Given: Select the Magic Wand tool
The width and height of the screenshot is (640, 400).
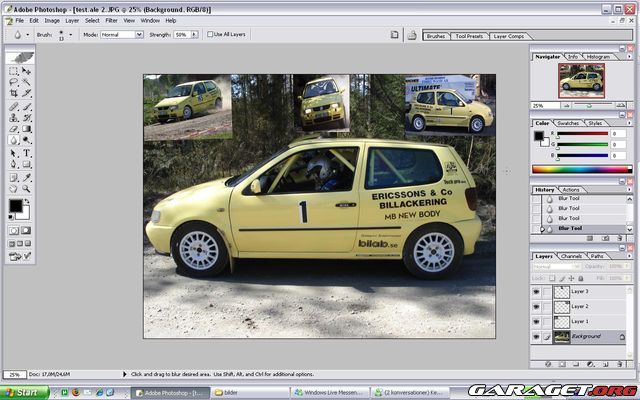Looking at the screenshot, I should [x=27, y=82].
